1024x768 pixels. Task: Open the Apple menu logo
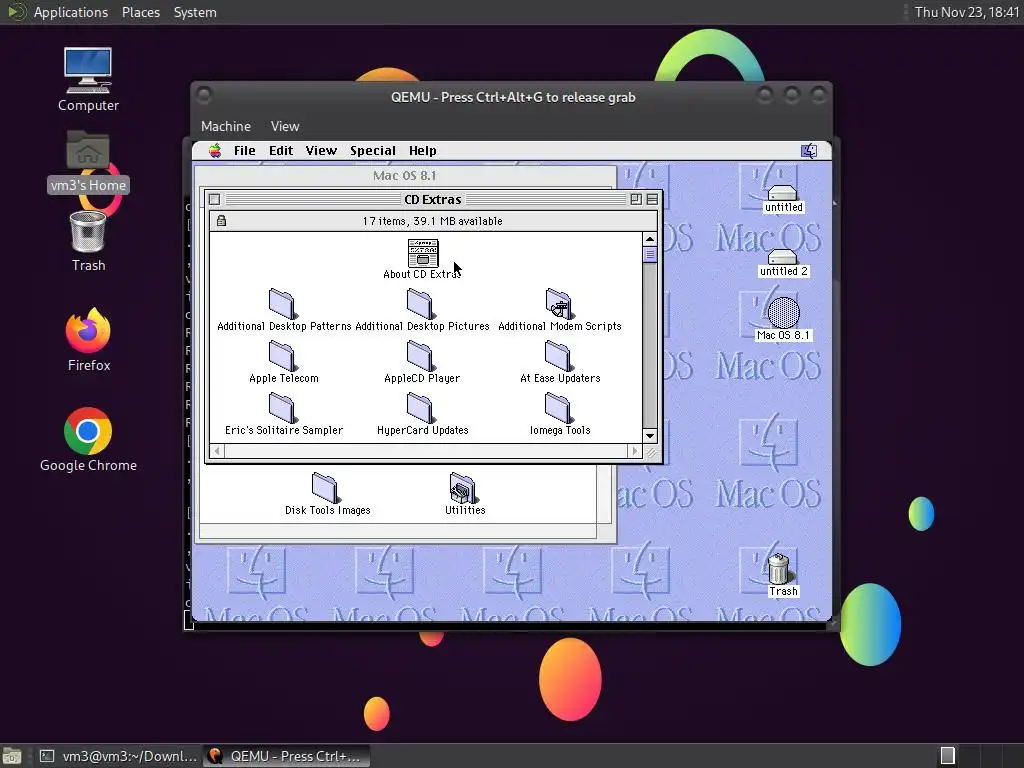215,151
